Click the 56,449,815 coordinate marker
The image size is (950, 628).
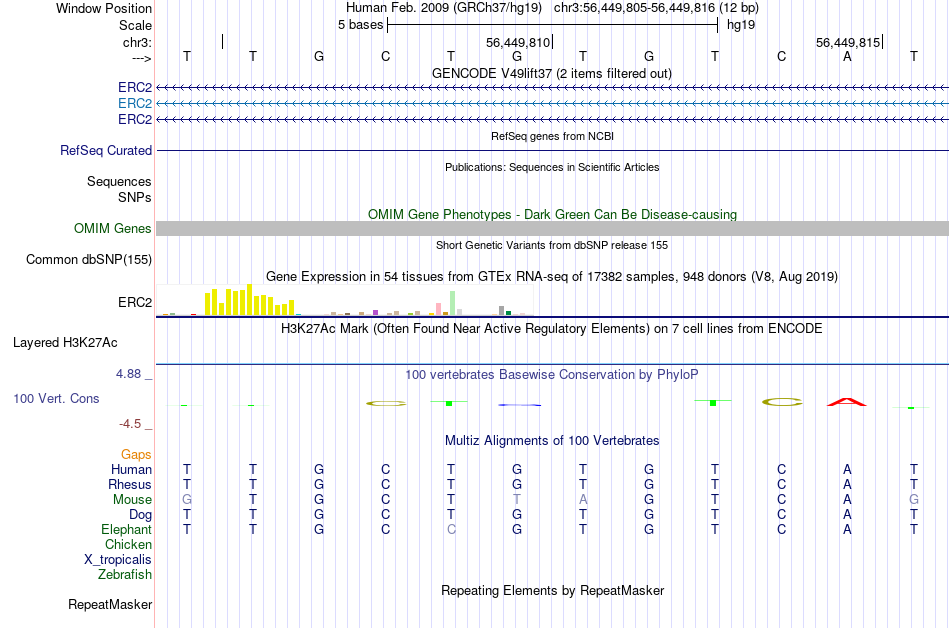(x=848, y=42)
